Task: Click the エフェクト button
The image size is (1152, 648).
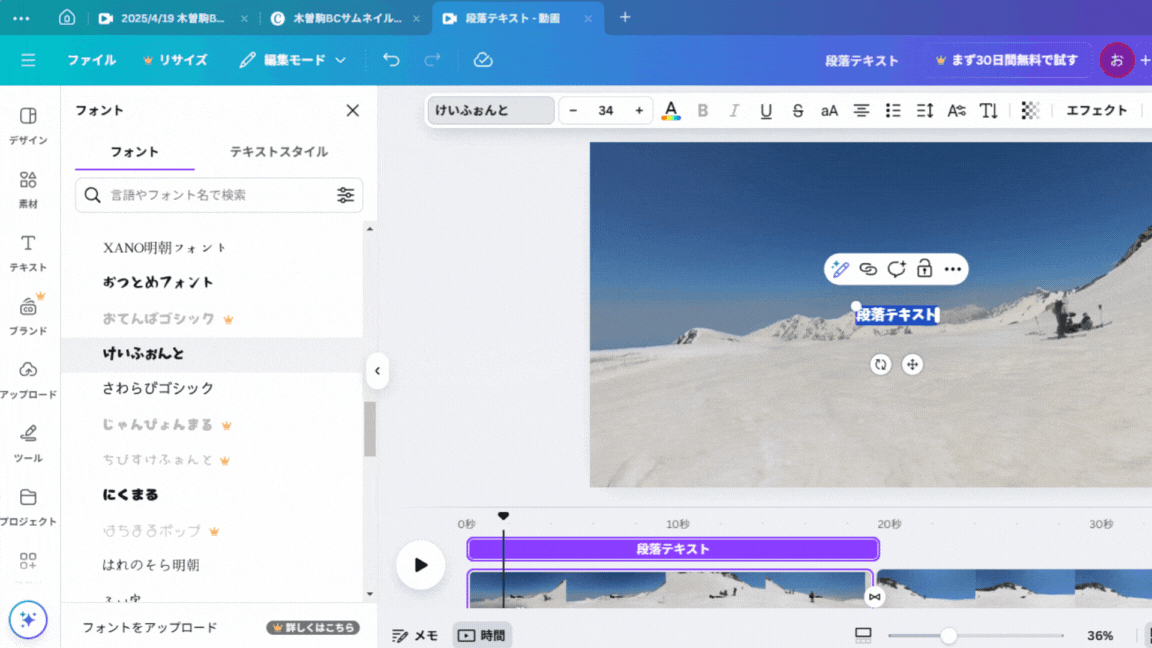Action: point(1096,111)
